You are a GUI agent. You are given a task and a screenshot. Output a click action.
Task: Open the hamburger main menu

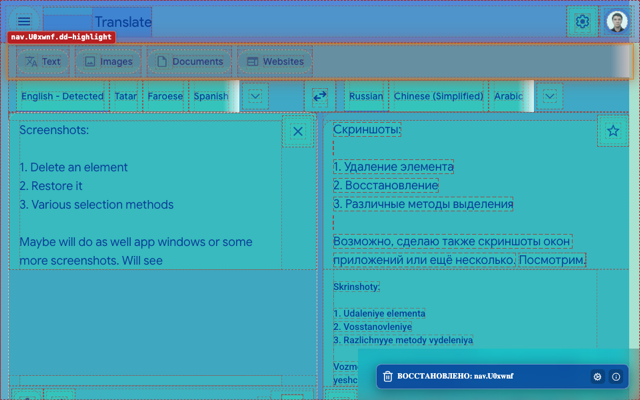coord(24,21)
